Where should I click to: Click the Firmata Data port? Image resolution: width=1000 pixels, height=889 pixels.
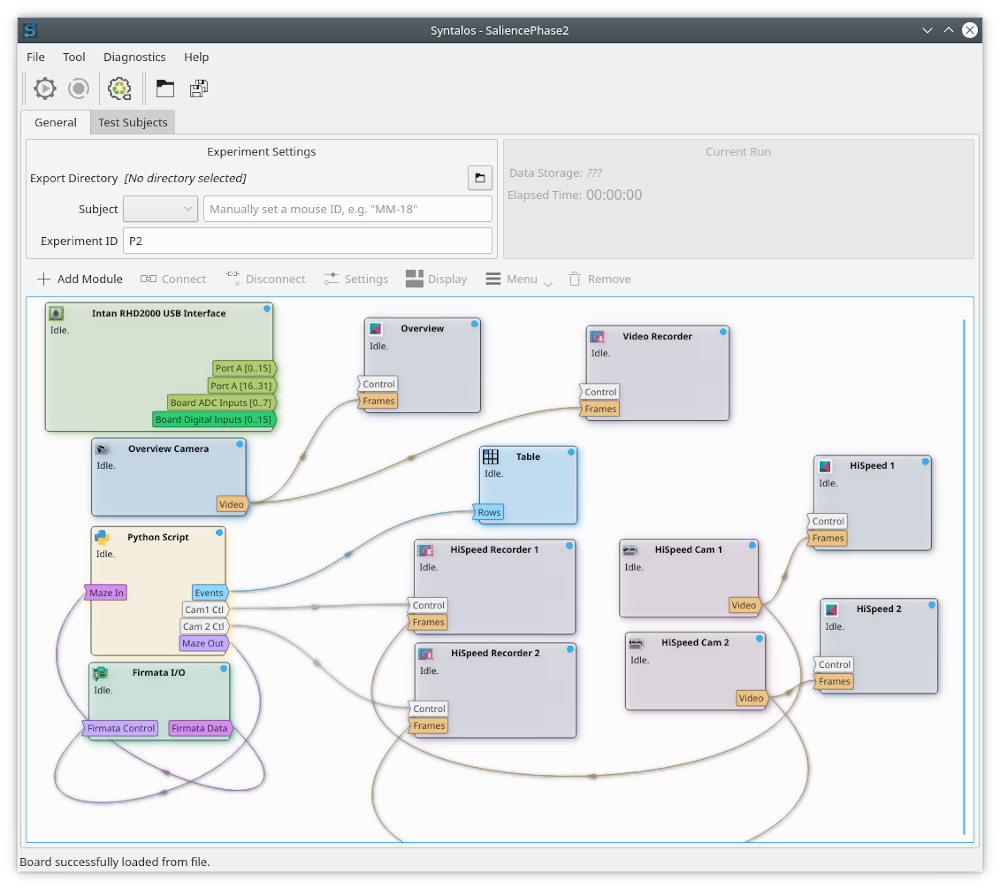[x=200, y=728]
